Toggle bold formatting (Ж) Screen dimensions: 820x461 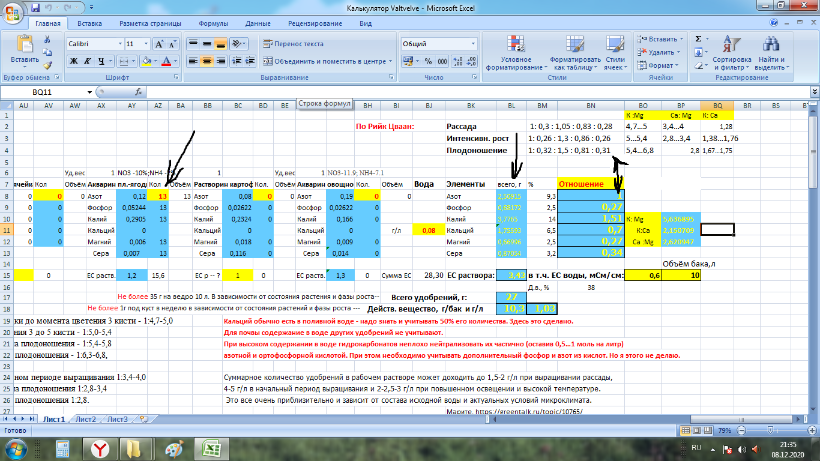click(x=73, y=61)
